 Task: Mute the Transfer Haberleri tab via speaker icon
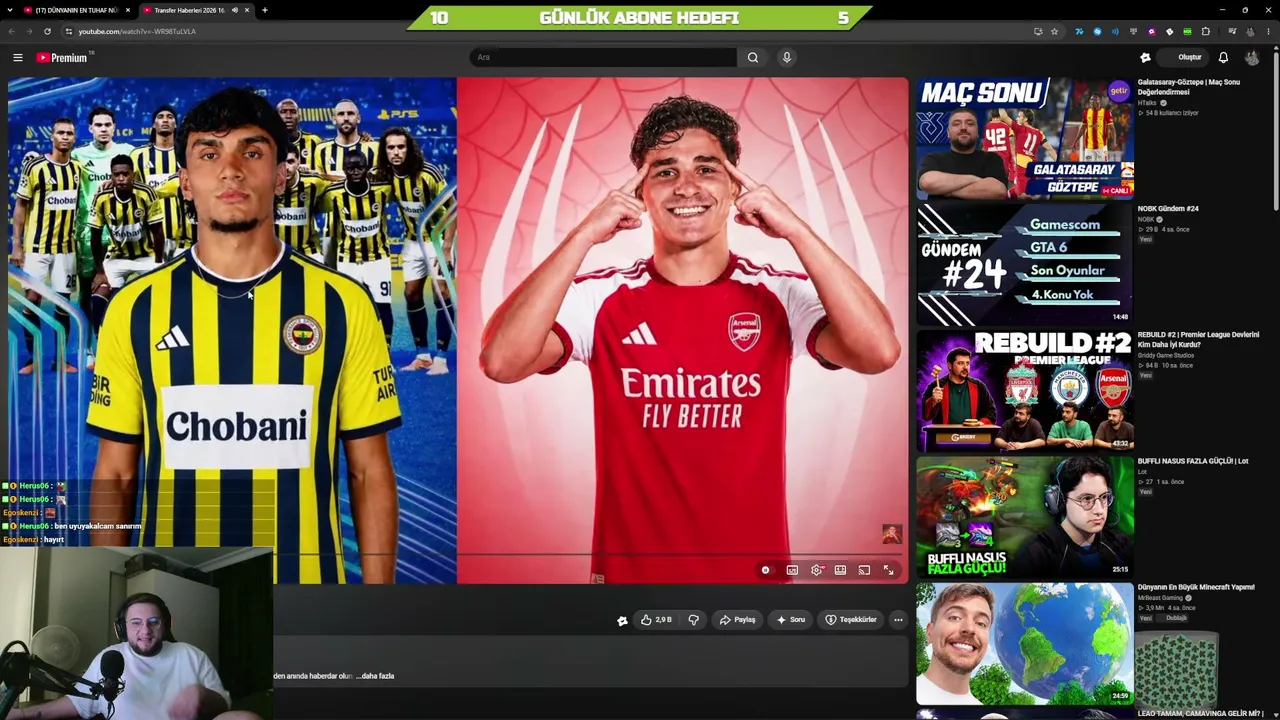[x=234, y=10]
